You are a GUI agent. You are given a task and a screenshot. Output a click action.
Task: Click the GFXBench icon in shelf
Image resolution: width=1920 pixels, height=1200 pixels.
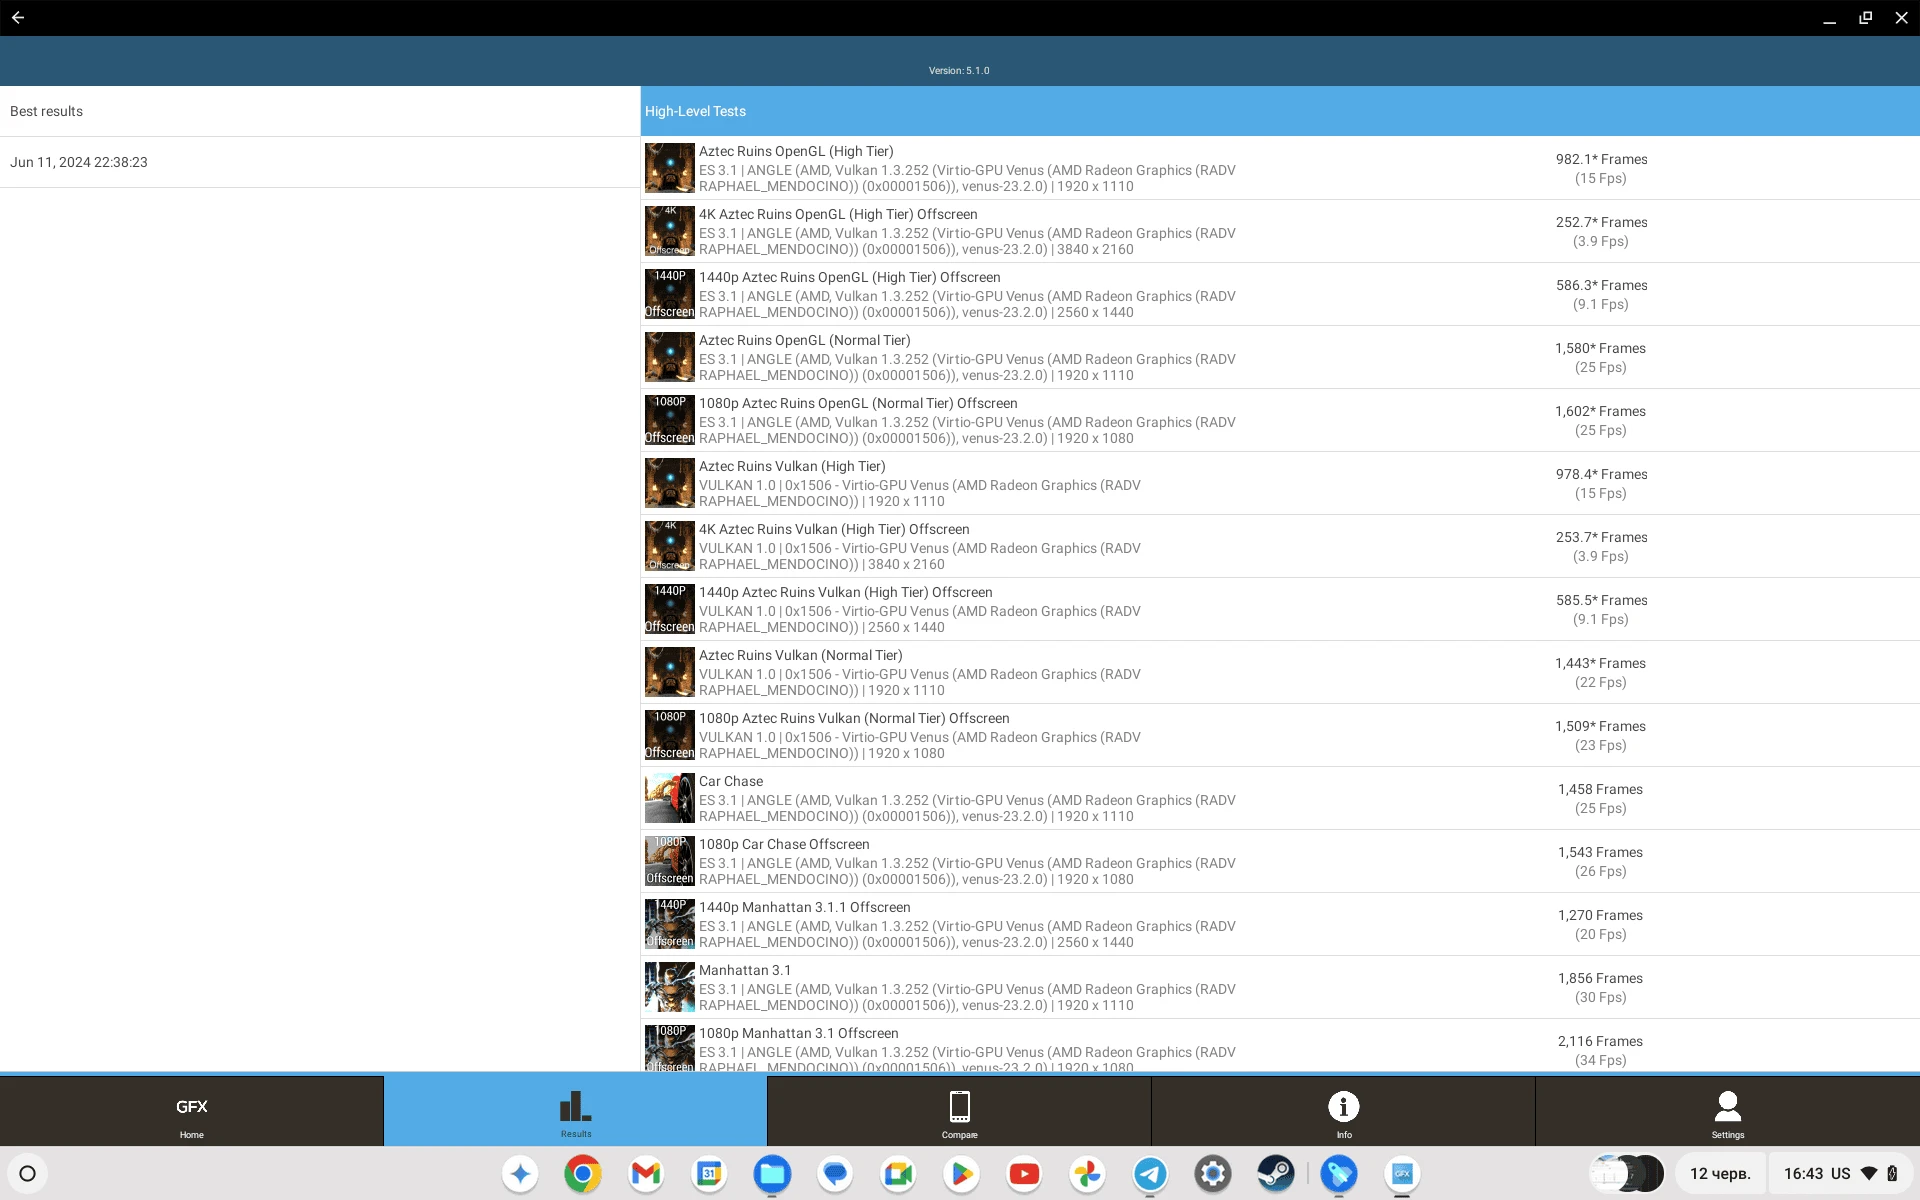click(x=1402, y=1174)
